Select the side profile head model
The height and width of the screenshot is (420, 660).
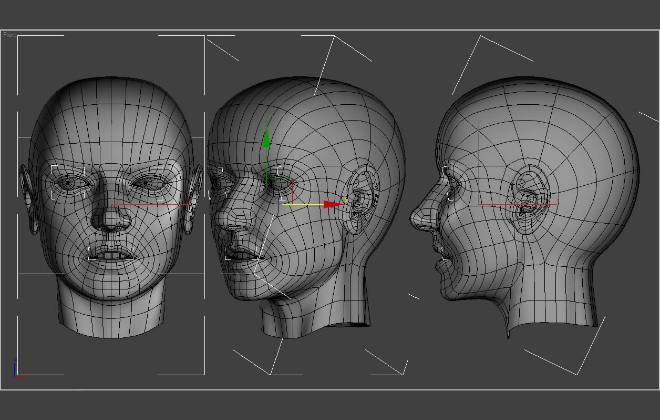(x=524, y=206)
